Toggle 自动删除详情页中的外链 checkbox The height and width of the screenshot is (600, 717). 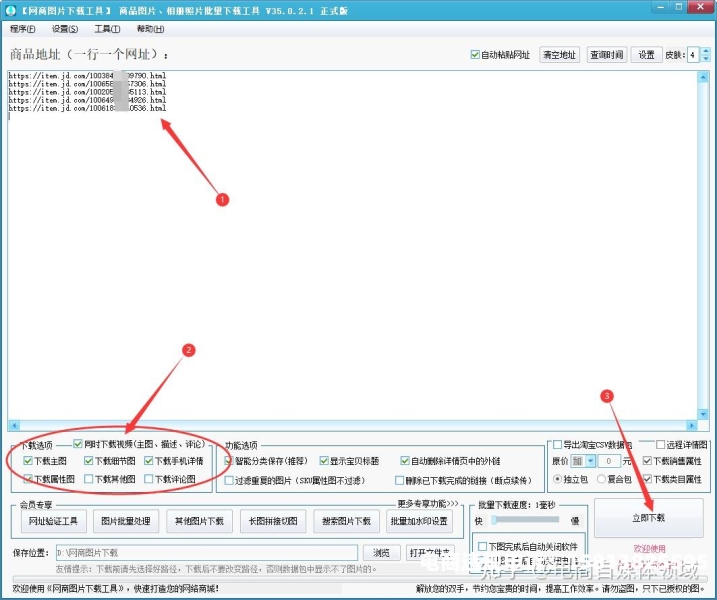tap(405, 461)
